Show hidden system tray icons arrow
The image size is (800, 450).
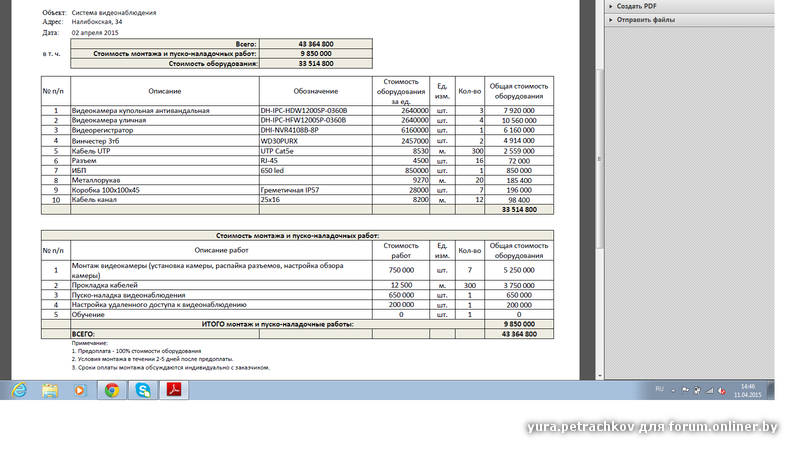(x=673, y=390)
